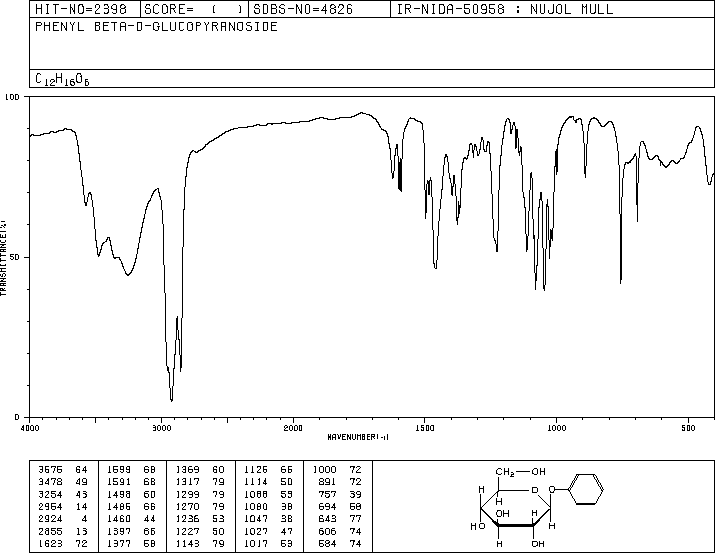Select peak value 2924 in the table
This screenshot has width=715, height=553.
coord(50,519)
